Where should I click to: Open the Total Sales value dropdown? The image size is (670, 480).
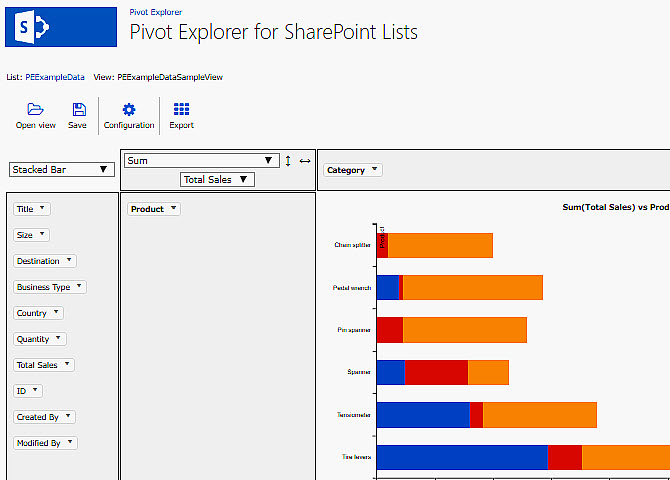pyautogui.click(x=217, y=180)
